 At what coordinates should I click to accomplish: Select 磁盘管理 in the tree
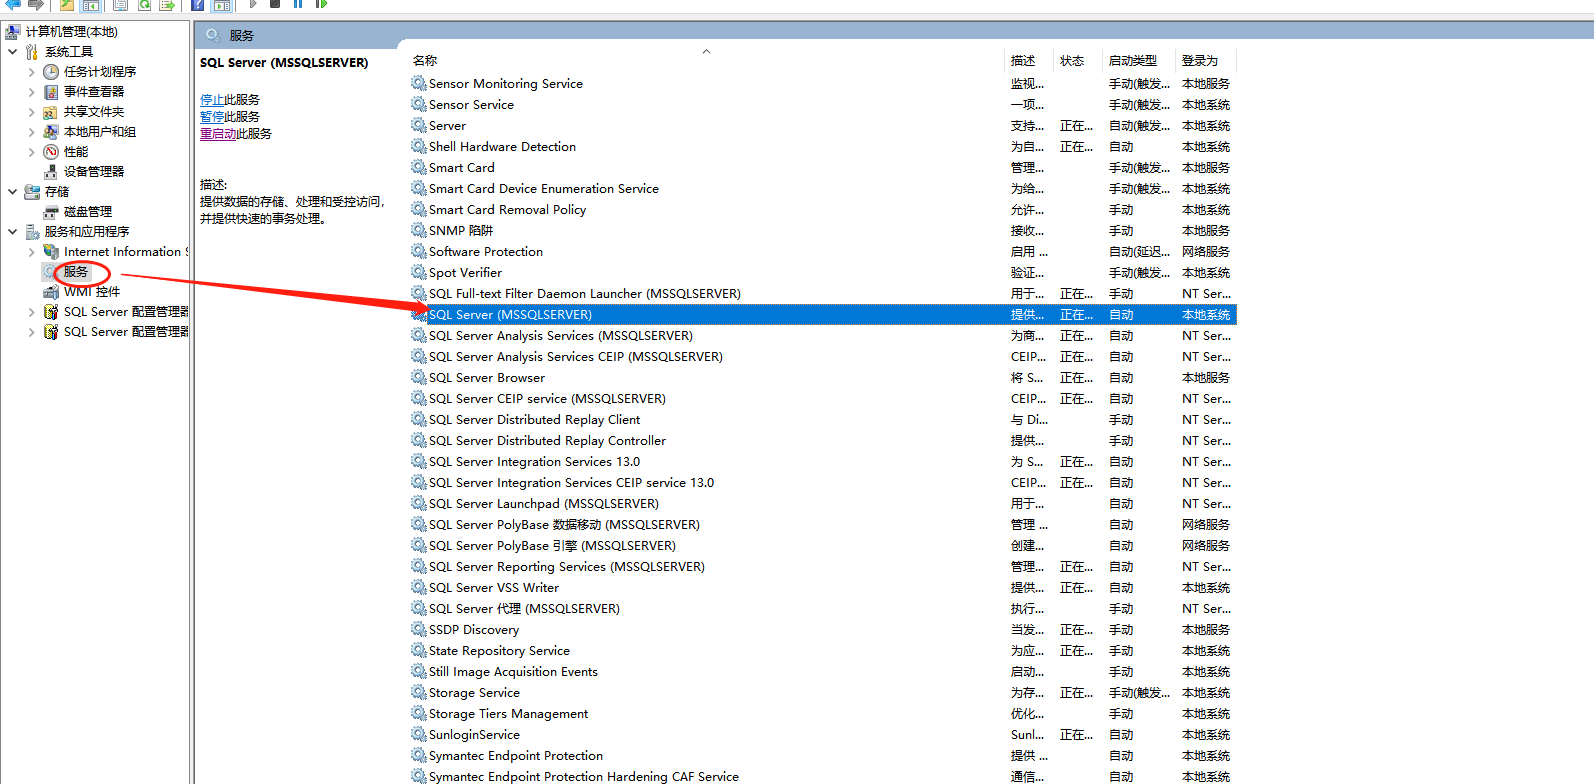88,212
